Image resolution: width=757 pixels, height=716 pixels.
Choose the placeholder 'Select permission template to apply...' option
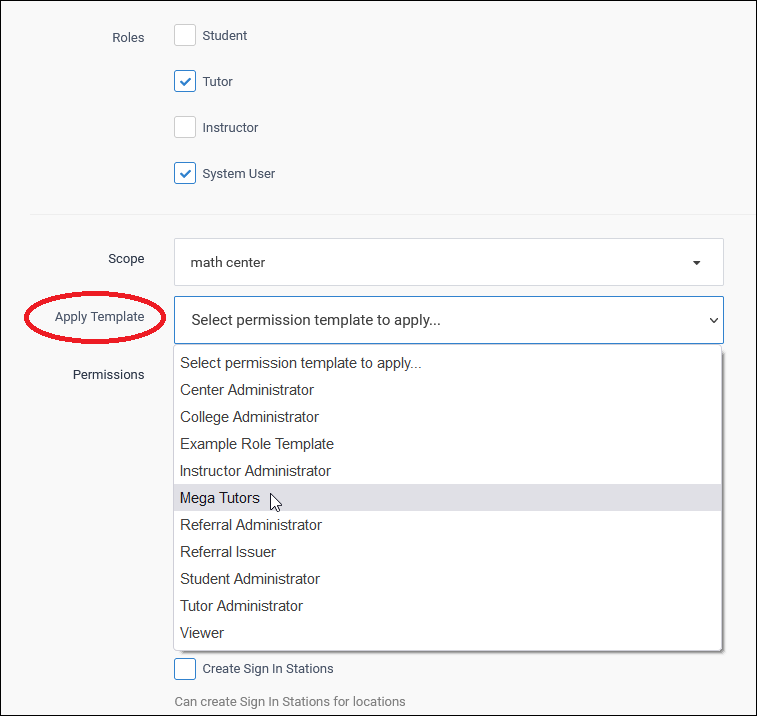(x=300, y=363)
